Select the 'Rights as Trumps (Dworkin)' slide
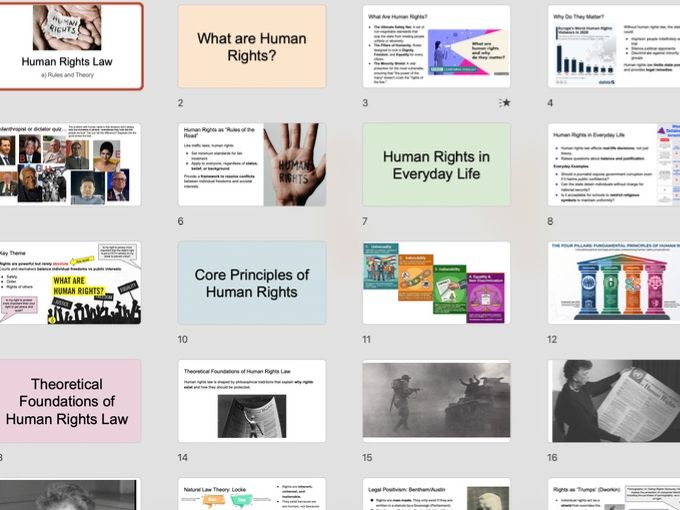This screenshot has height=510, width=680. [x=614, y=494]
